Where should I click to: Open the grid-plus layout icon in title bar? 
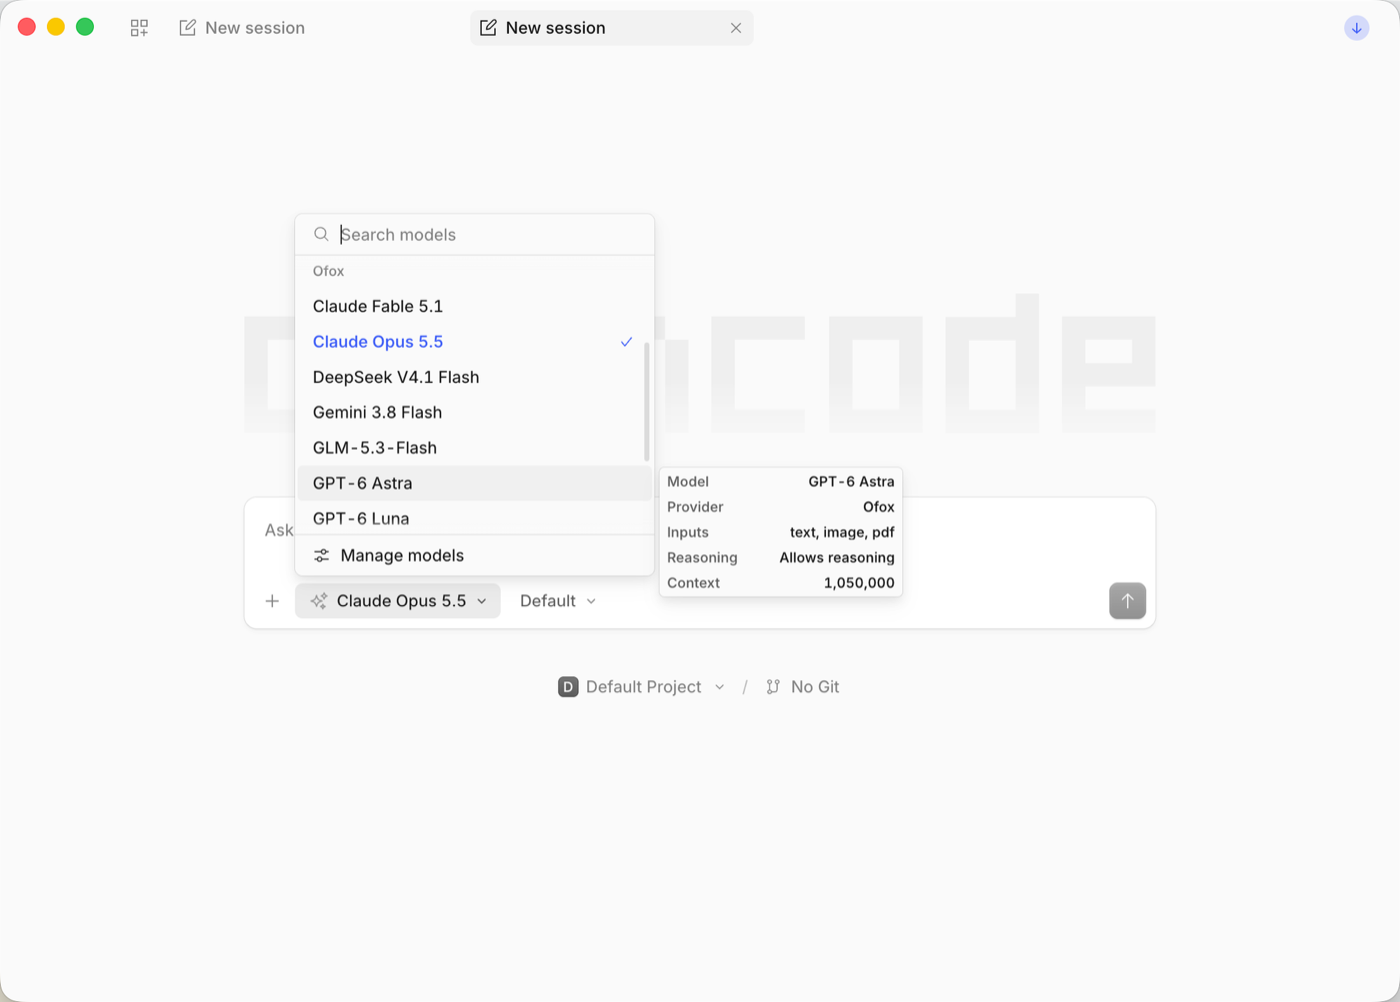coord(139,28)
